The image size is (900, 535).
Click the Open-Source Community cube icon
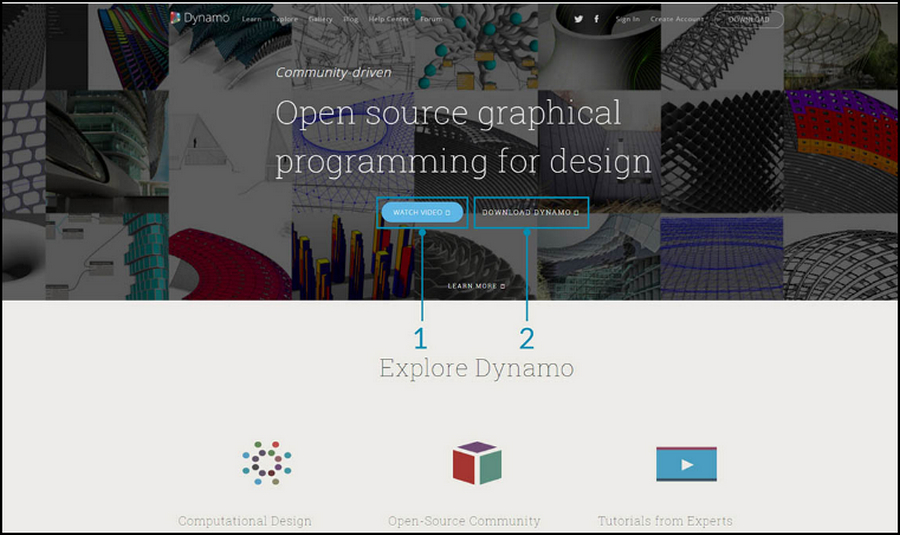[x=477, y=463]
